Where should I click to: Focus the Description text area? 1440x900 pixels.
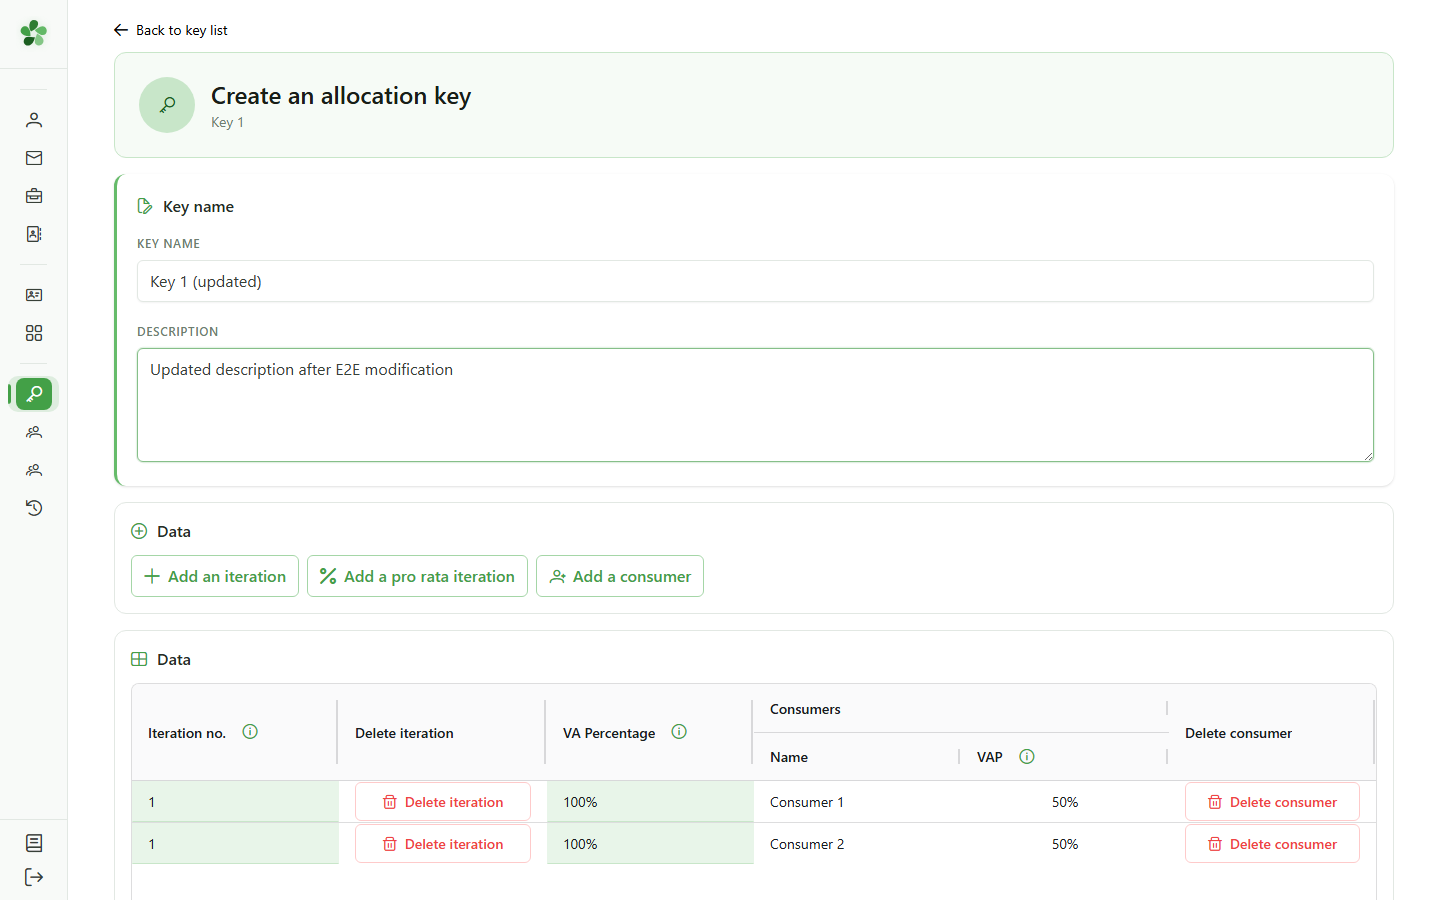point(755,405)
